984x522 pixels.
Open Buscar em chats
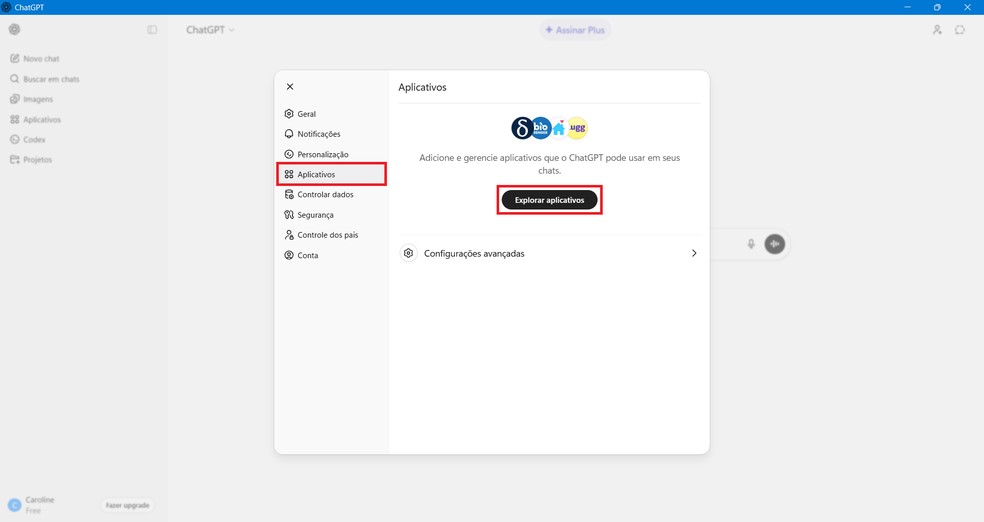tap(45, 79)
